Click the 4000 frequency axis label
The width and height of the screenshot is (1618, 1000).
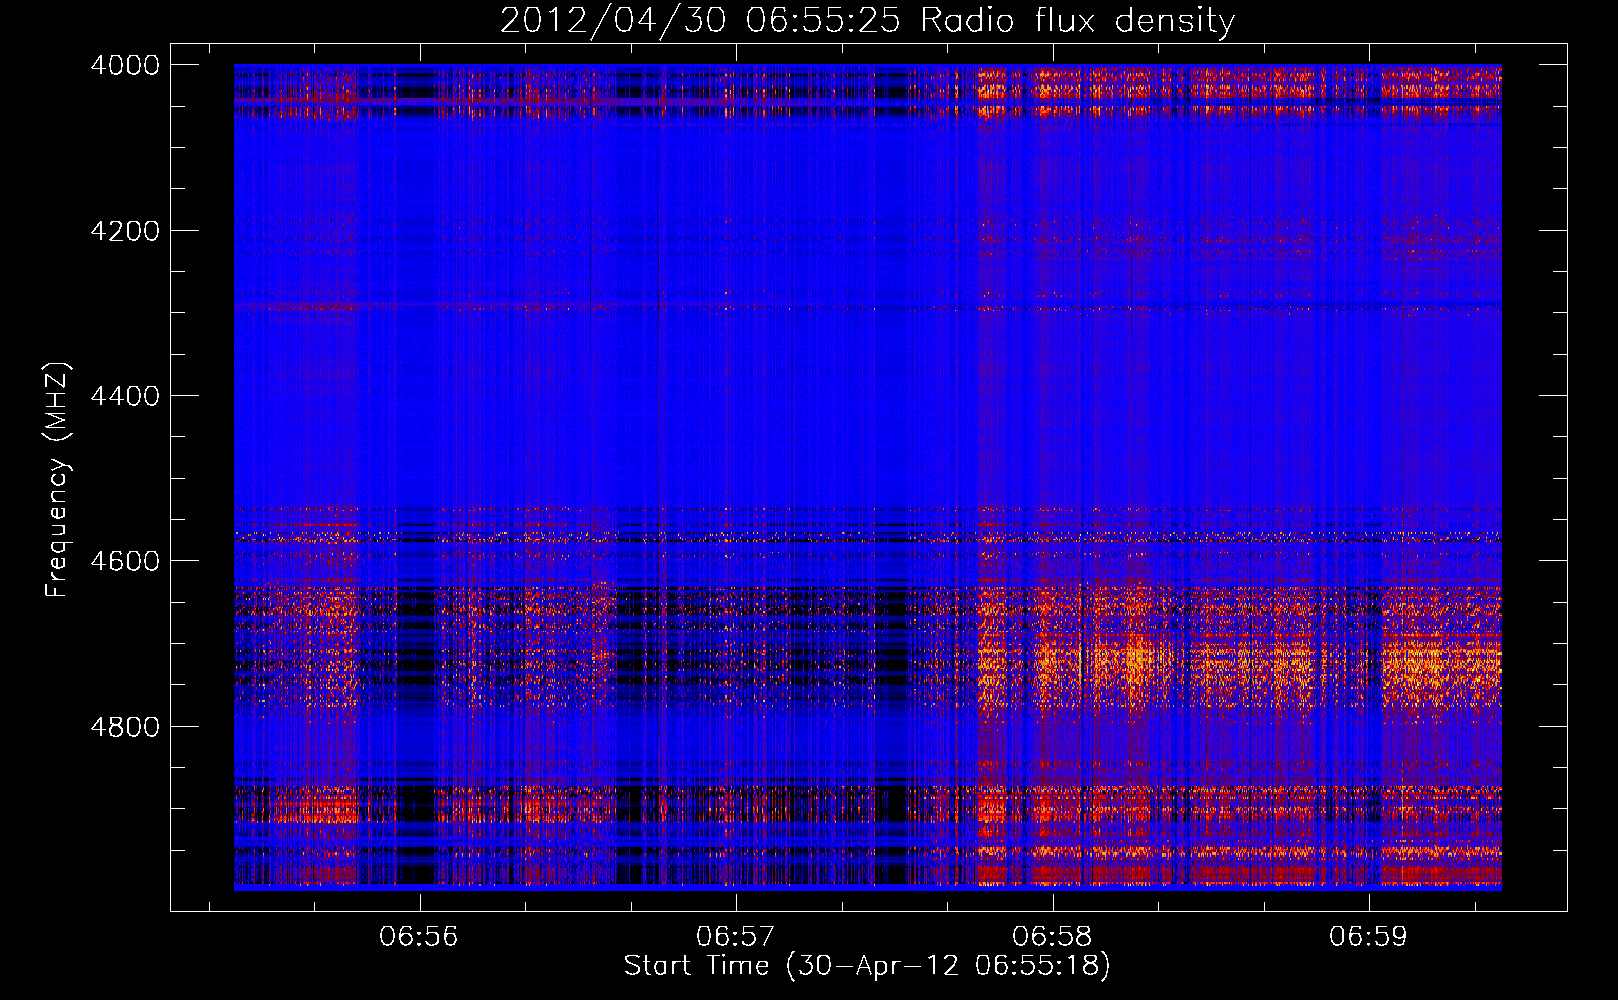(125, 65)
